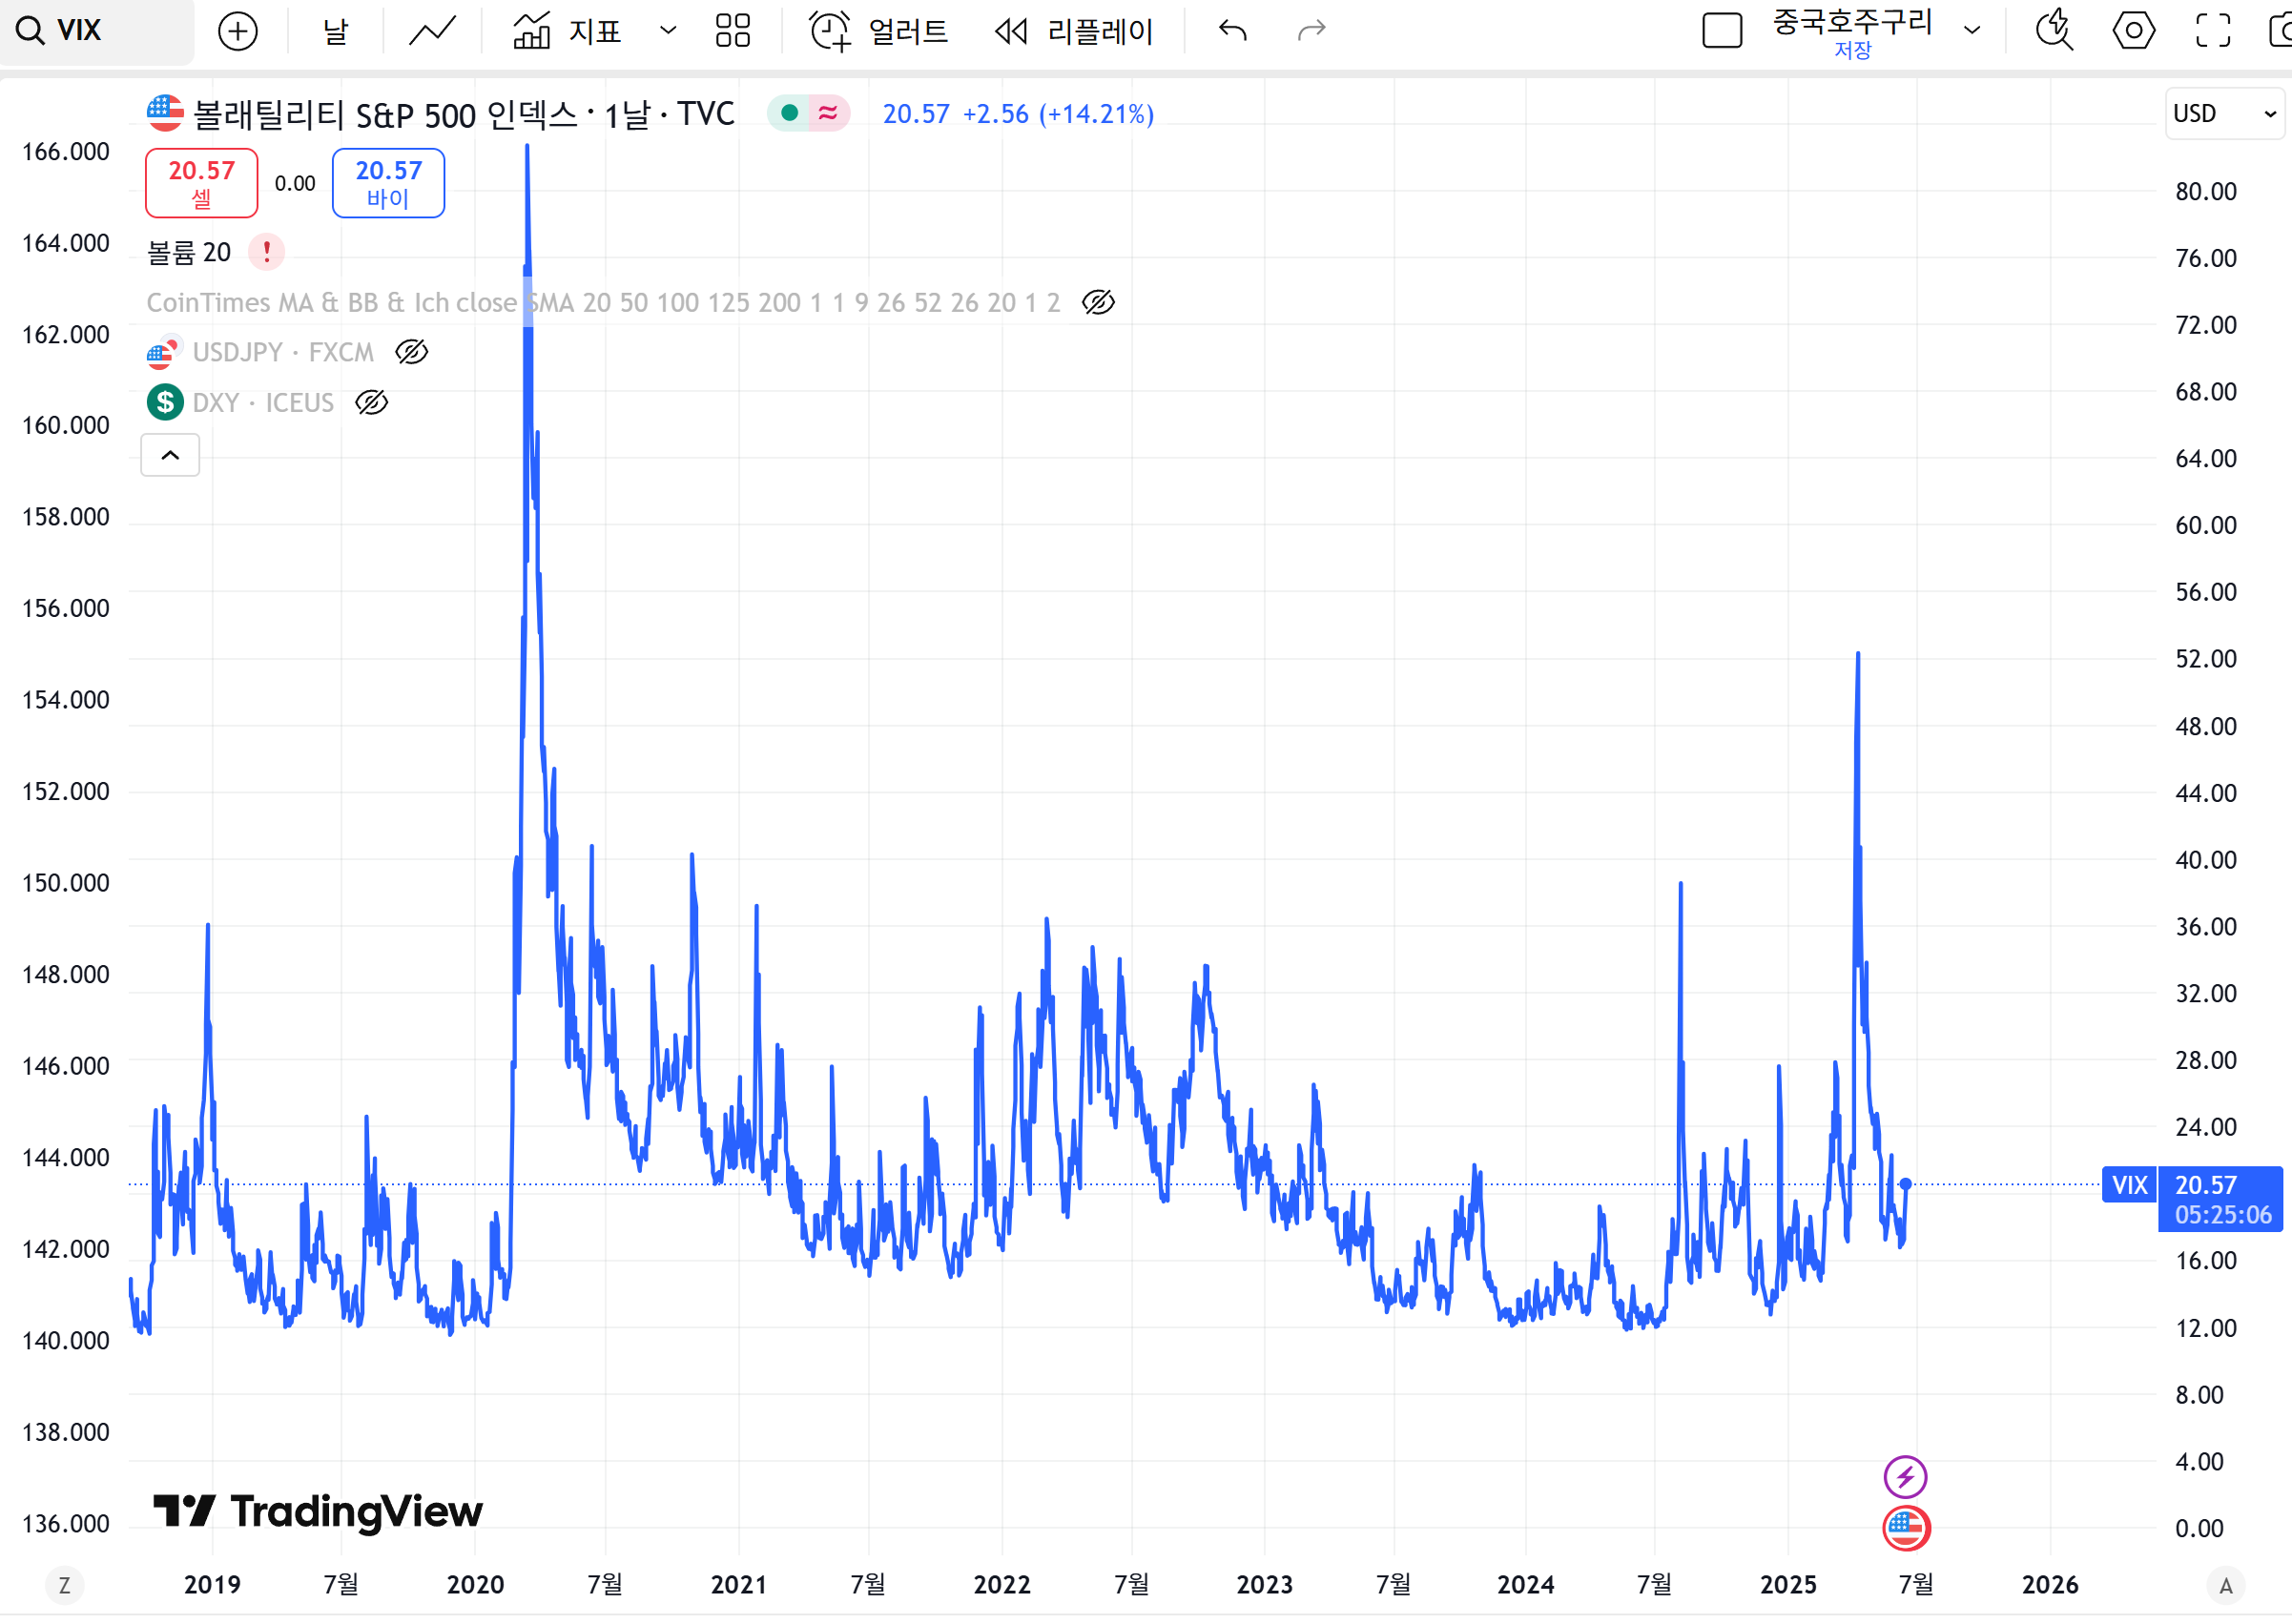2292x1624 pixels.
Task: Show the hidden DXY ICEUS series
Action: pos(371,403)
